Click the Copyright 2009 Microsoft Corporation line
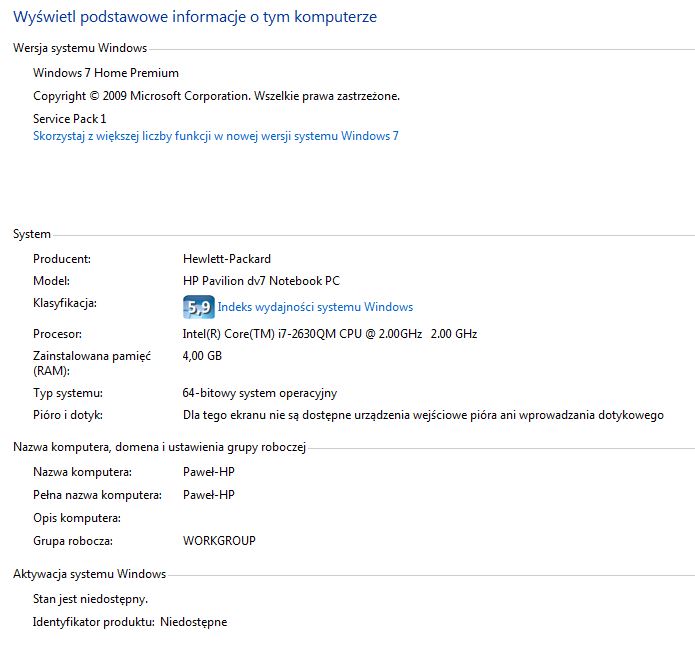 point(216,96)
